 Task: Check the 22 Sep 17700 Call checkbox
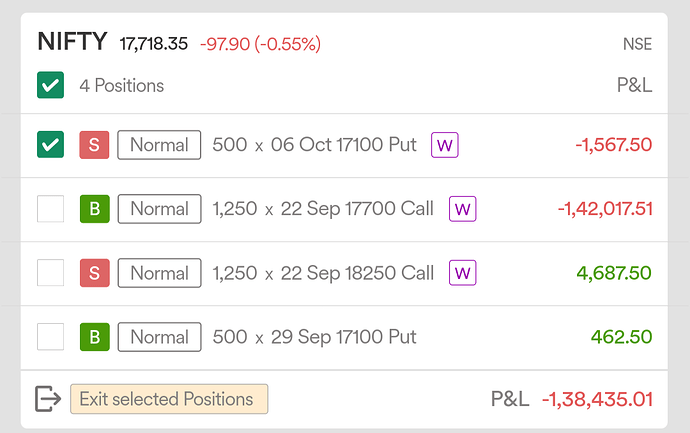point(50,209)
